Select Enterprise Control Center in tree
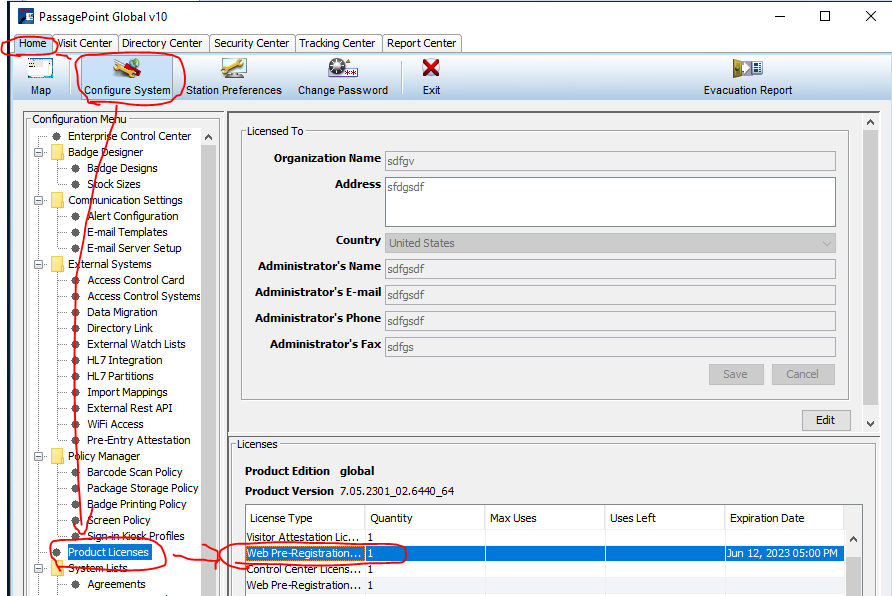Viewport: 892px width, 596px height. tap(129, 136)
